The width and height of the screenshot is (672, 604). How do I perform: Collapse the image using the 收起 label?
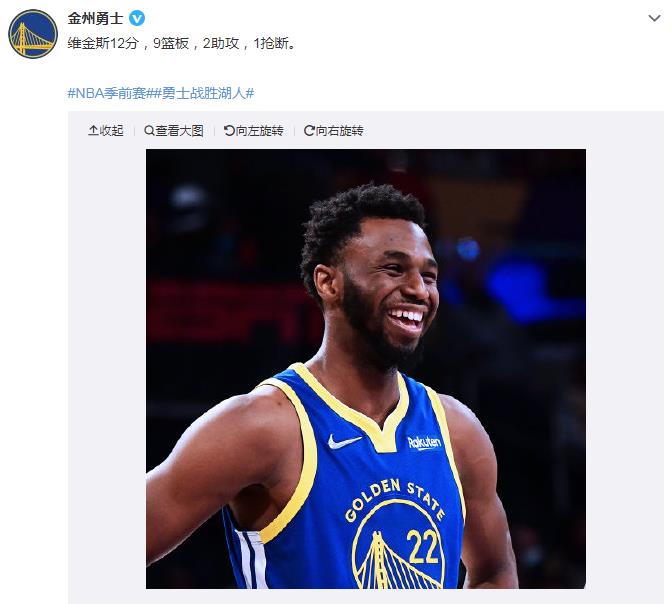pos(111,130)
